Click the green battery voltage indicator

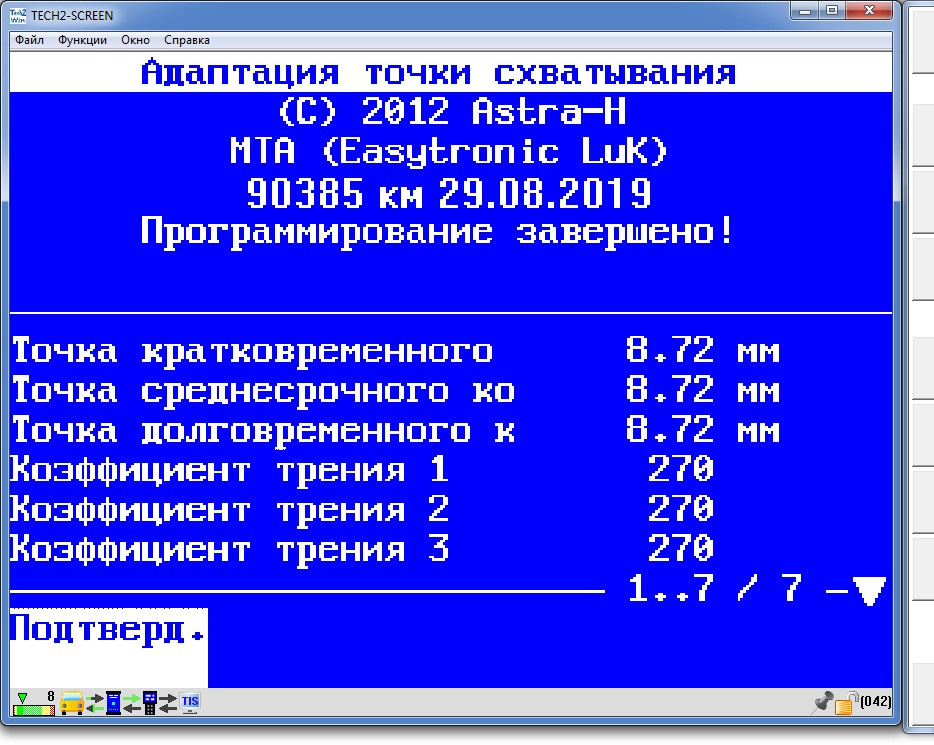[x=34, y=703]
